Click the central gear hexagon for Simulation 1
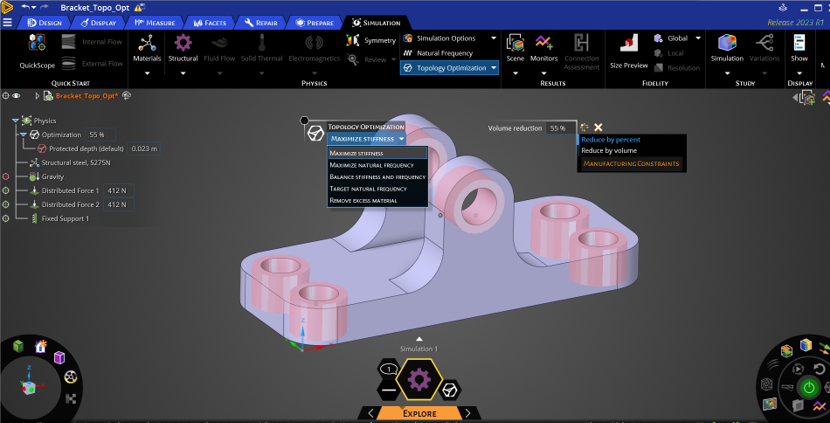The width and height of the screenshot is (830, 423). coord(419,379)
